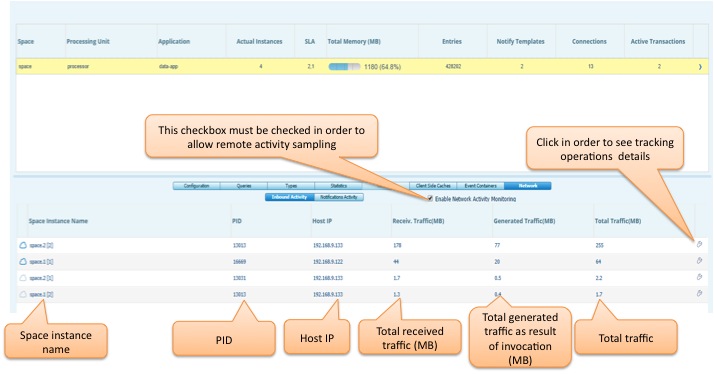The image size is (714, 374).
Task: Toggle Enable Network Activity Monitoring checkbox
Action: (x=430, y=198)
